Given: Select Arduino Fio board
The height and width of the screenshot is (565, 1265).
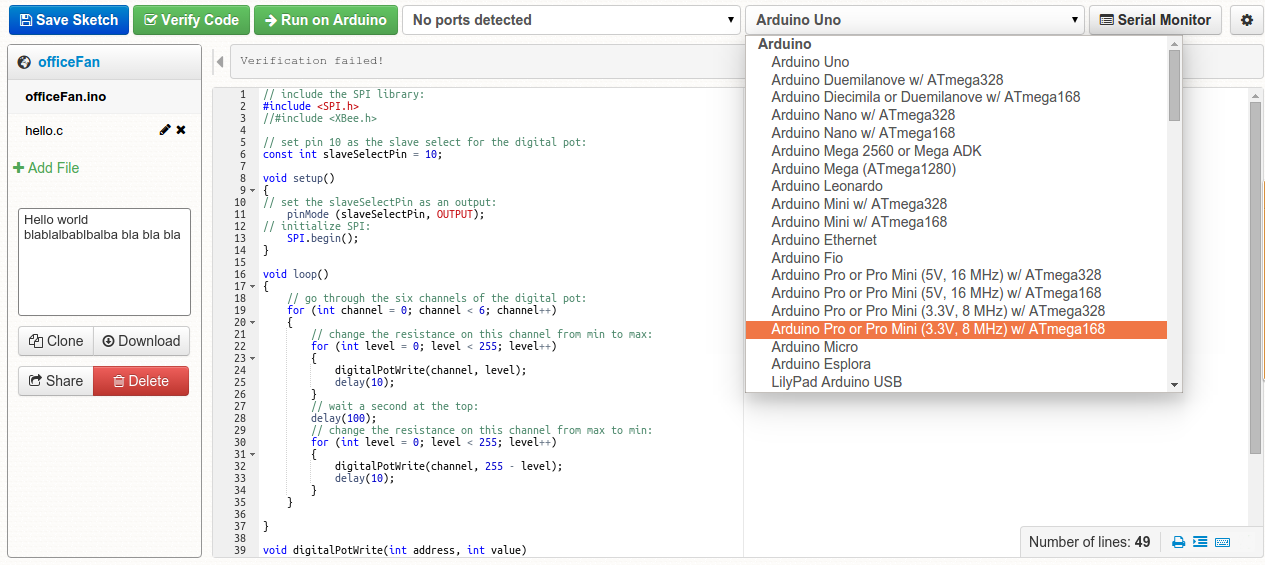Looking at the screenshot, I should (x=956, y=258).
